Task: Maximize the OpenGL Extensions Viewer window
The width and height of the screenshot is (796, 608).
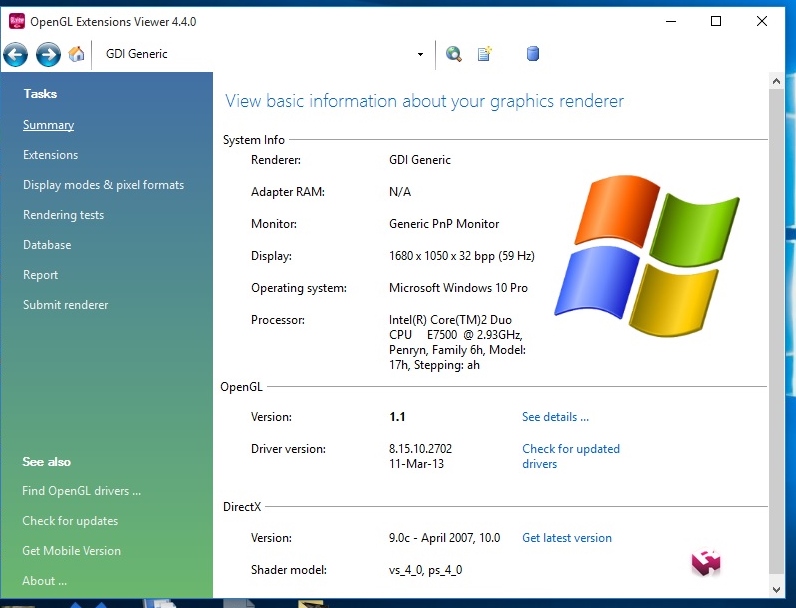Action: click(716, 21)
